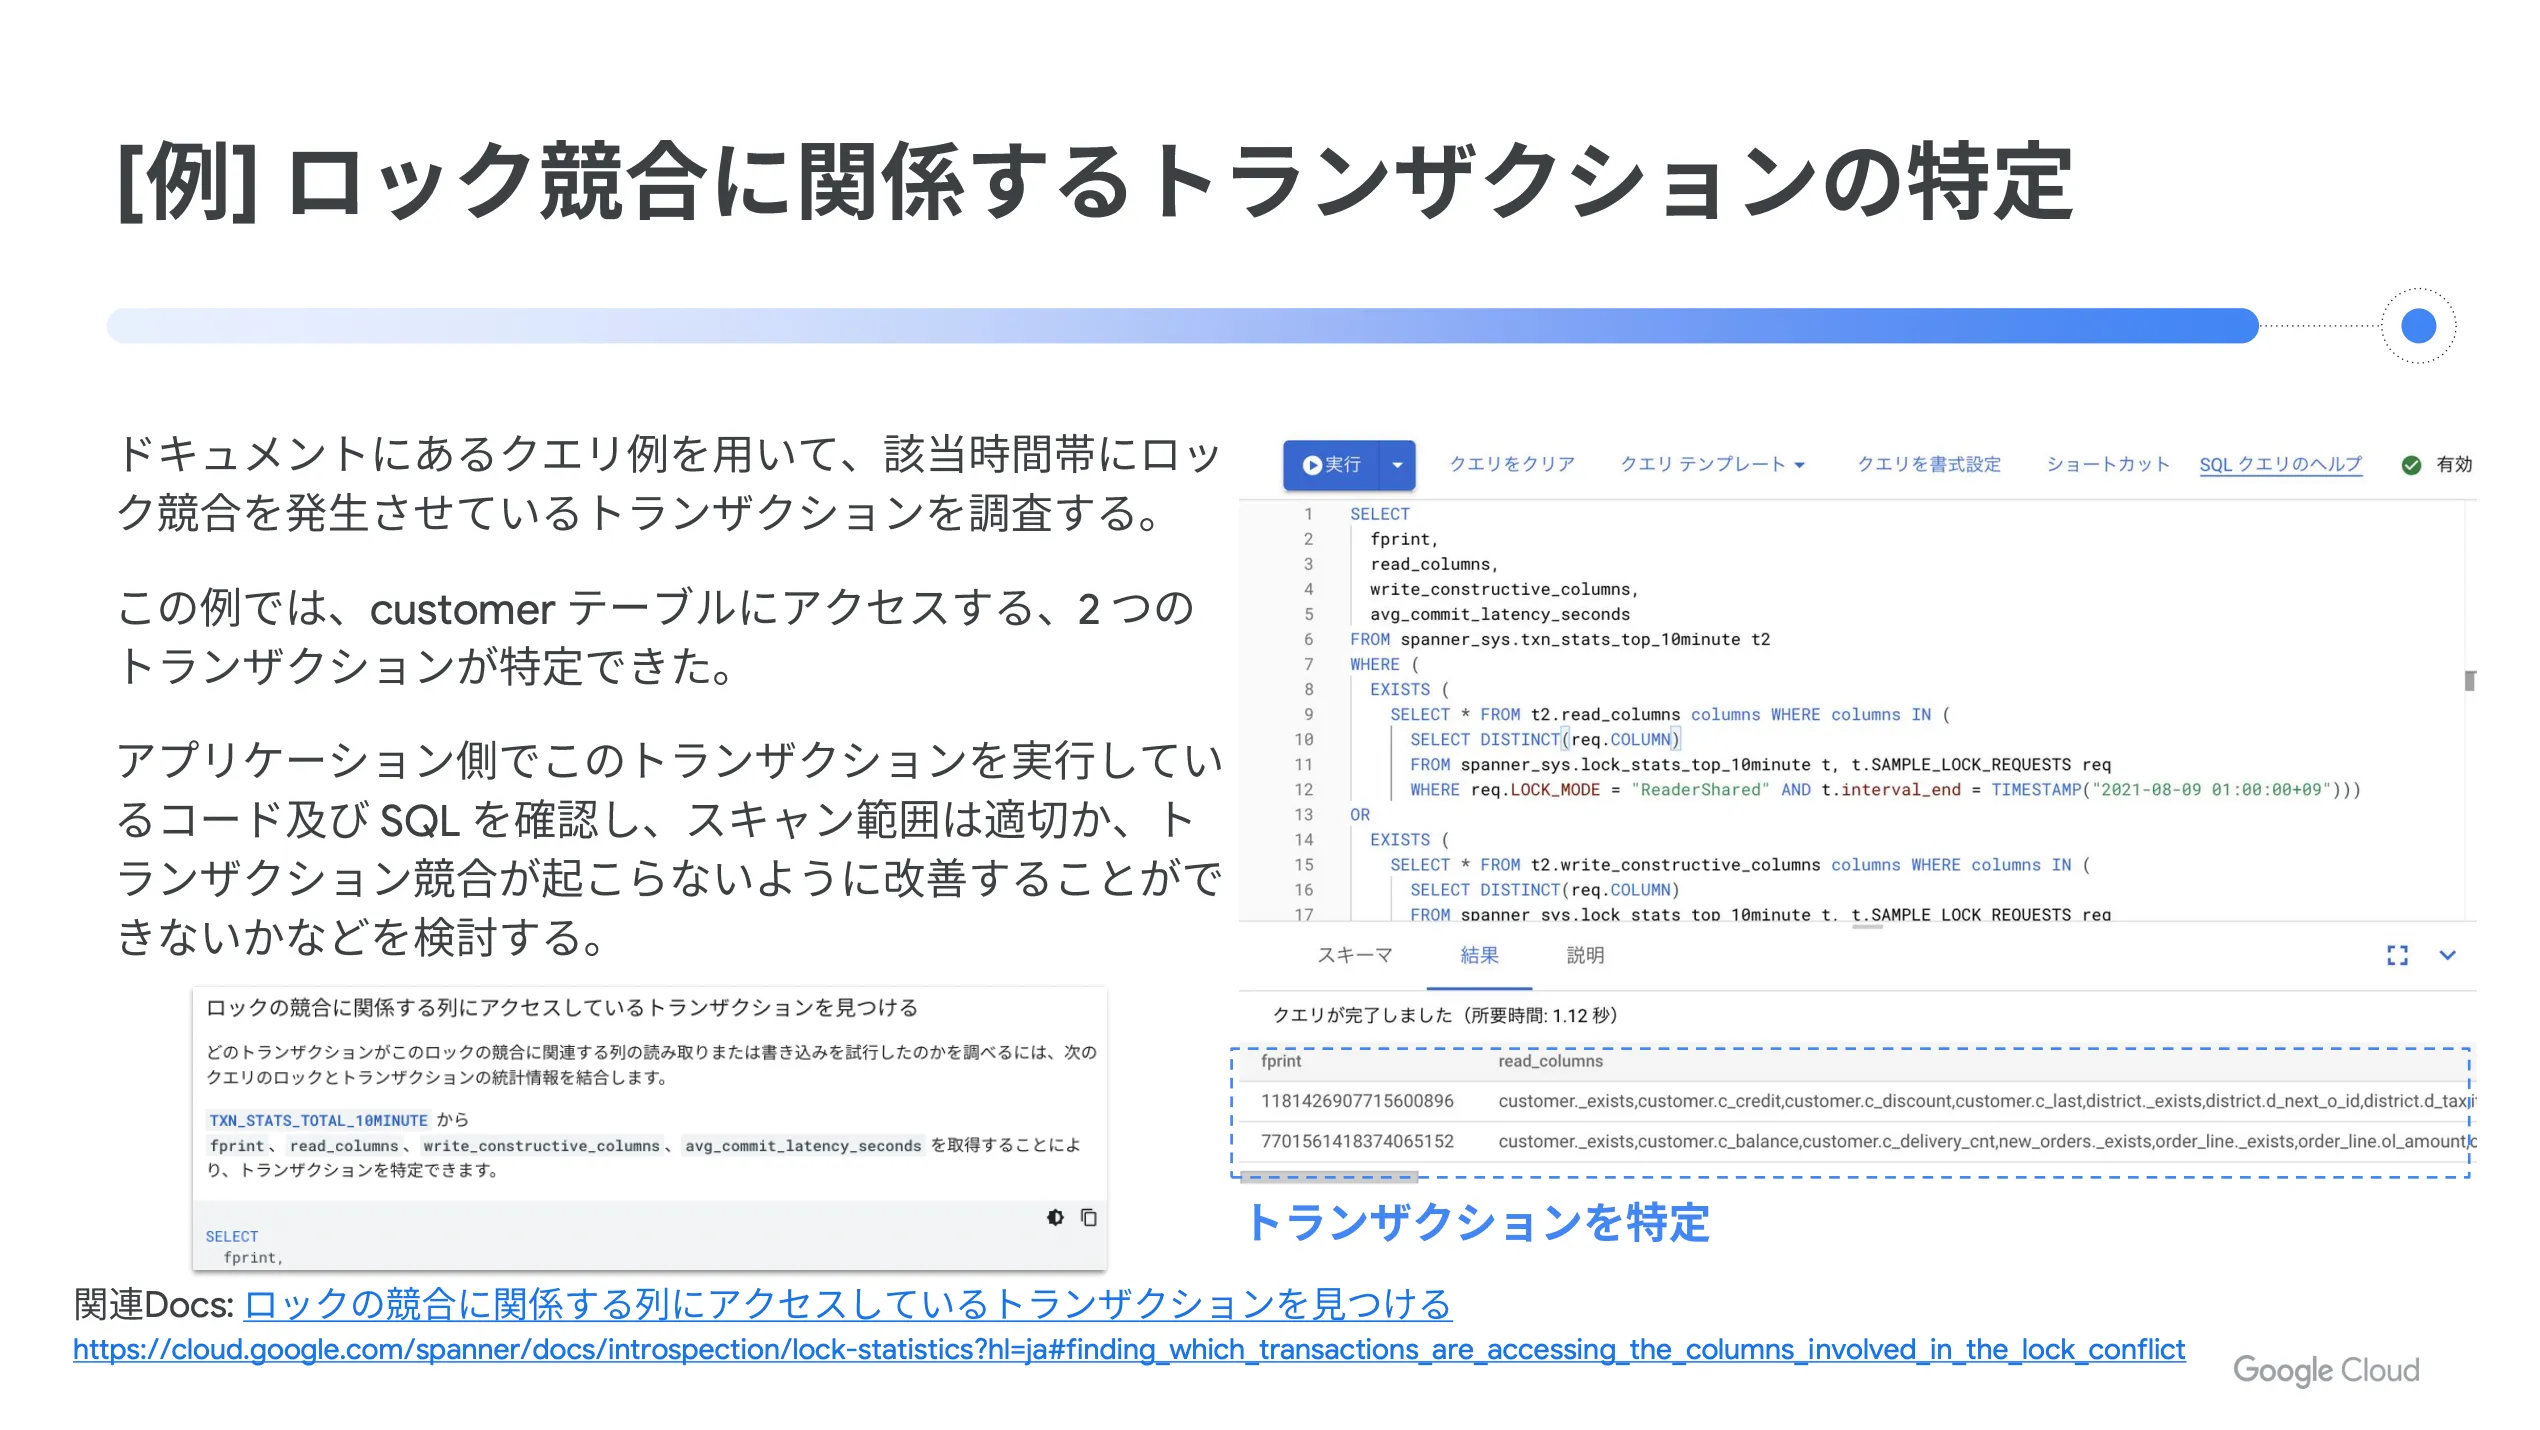Toggle dark theme icon in doc code block
This screenshot has width=2540, height=1430.
[x=1055, y=1217]
